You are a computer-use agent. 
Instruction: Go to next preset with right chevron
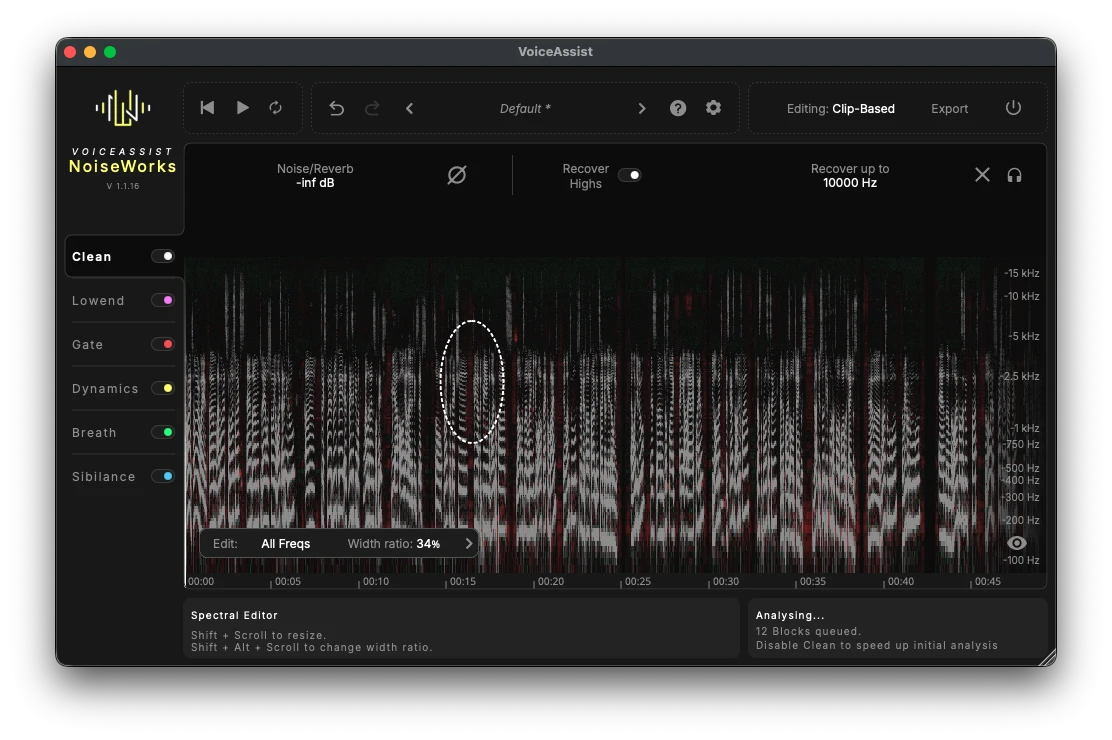[642, 108]
